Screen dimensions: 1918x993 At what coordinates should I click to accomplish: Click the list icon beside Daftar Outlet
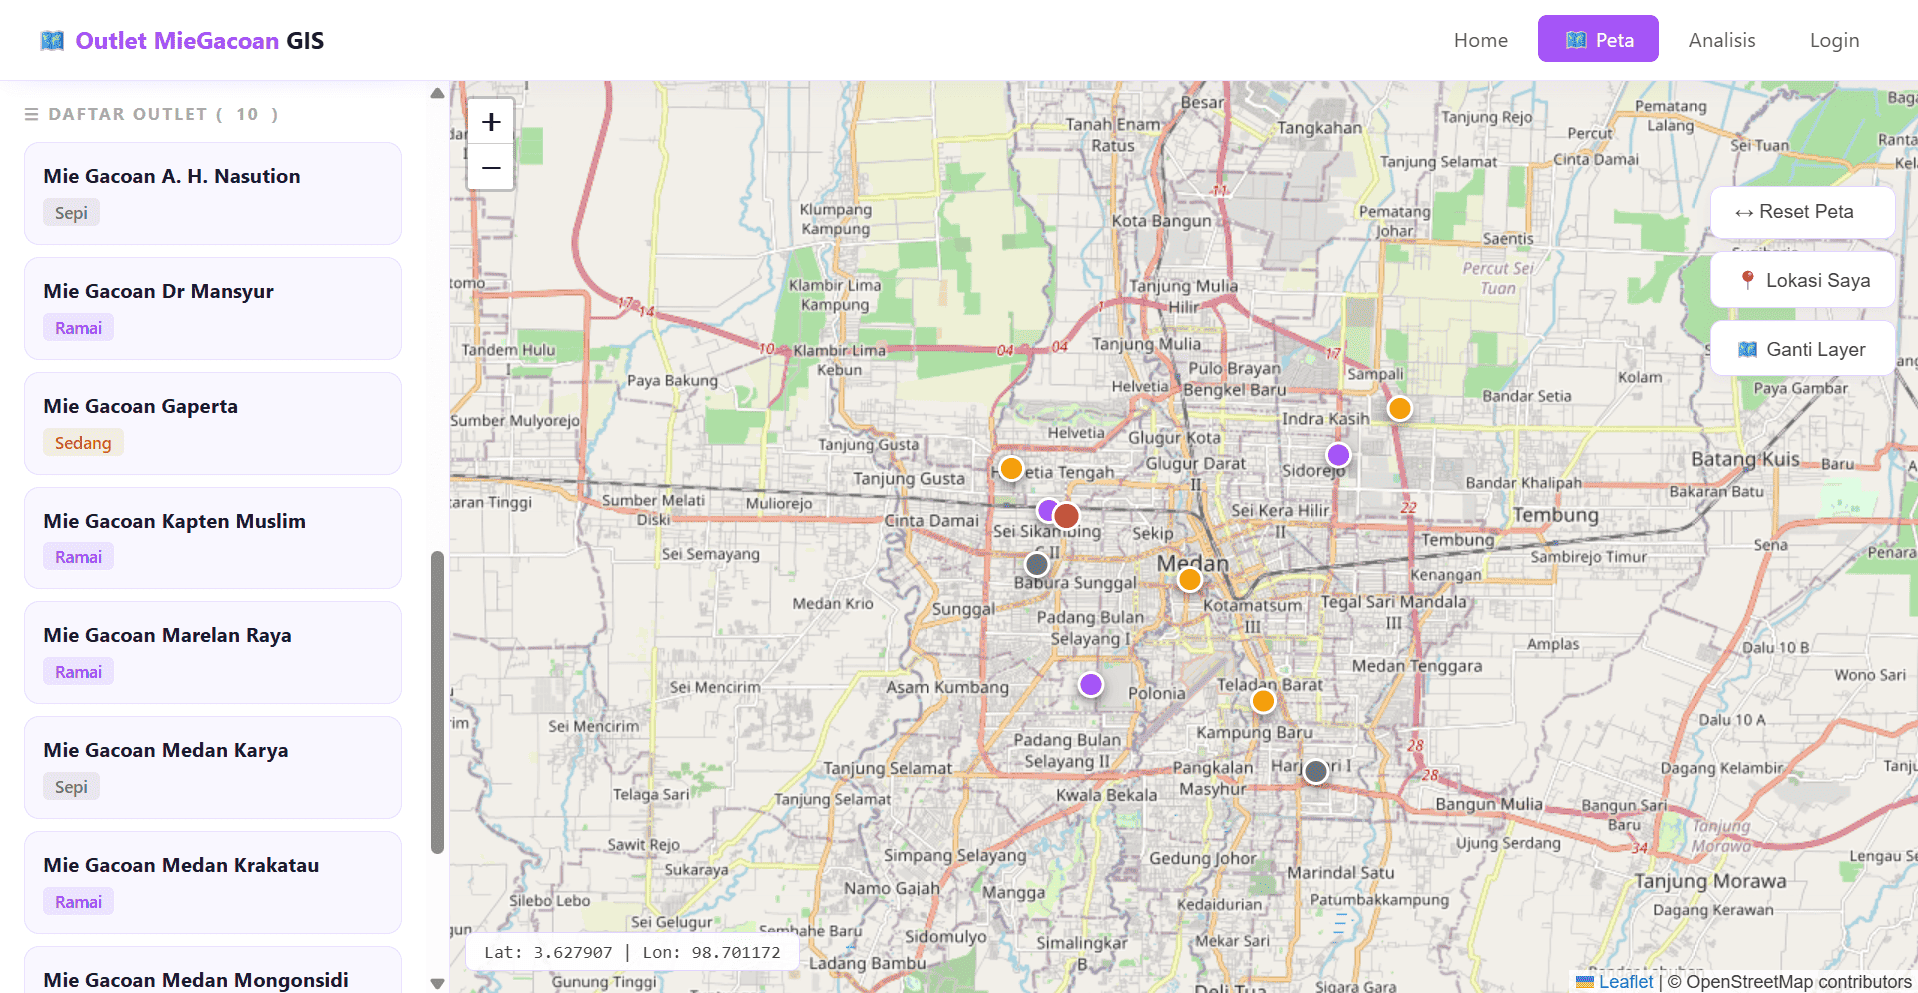[32, 115]
